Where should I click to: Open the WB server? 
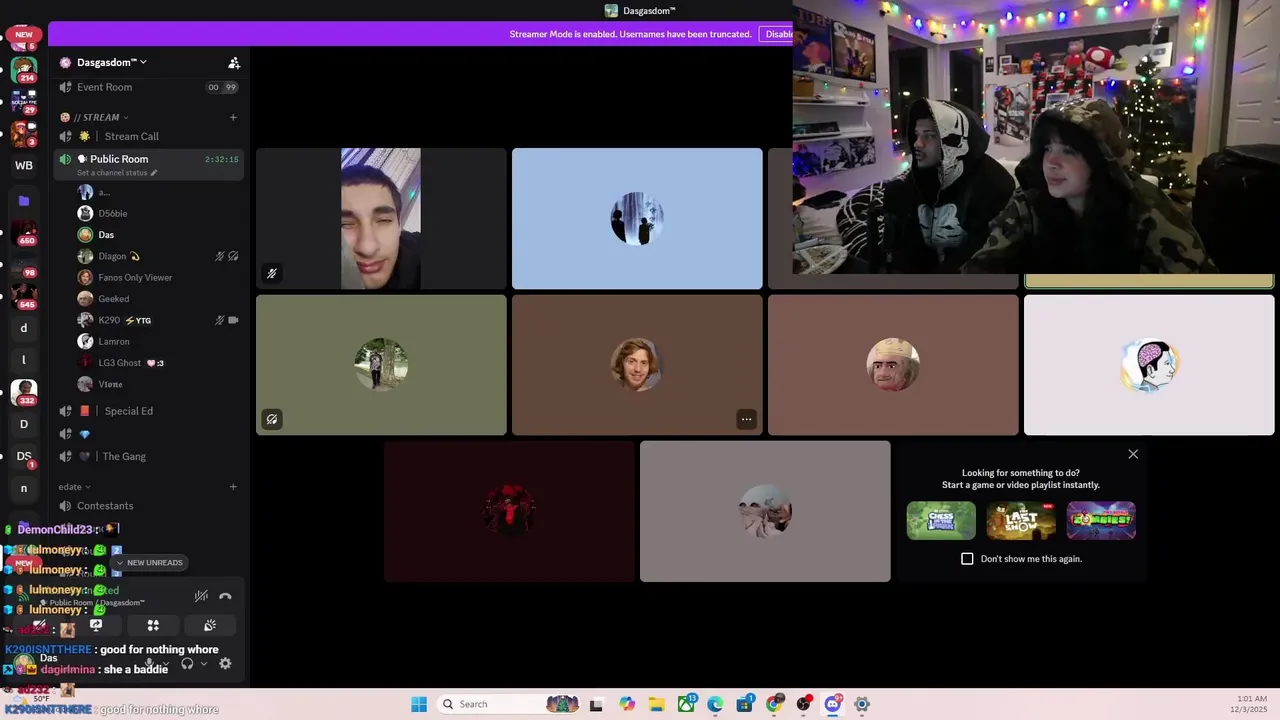pyautogui.click(x=24, y=166)
